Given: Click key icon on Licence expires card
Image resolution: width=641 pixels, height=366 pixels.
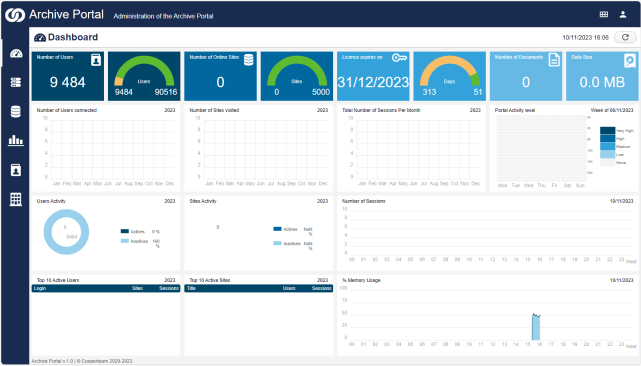Looking at the screenshot, I should pyautogui.click(x=399, y=58).
